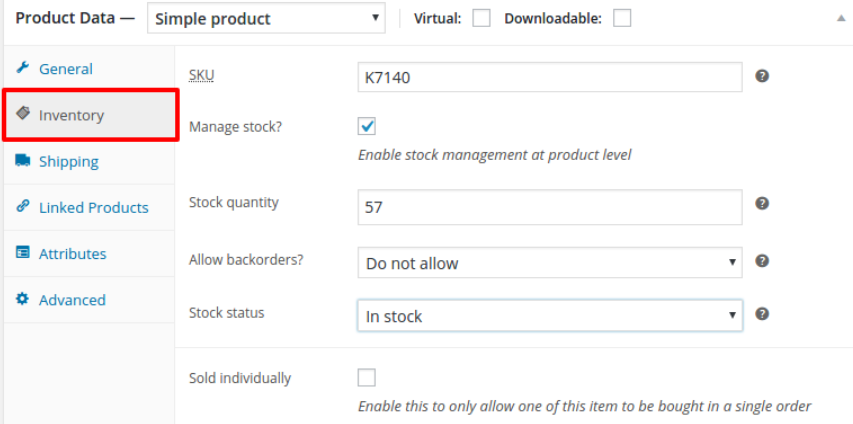
Task: Switch to the Inventory tab
Action: click(90, 115)
